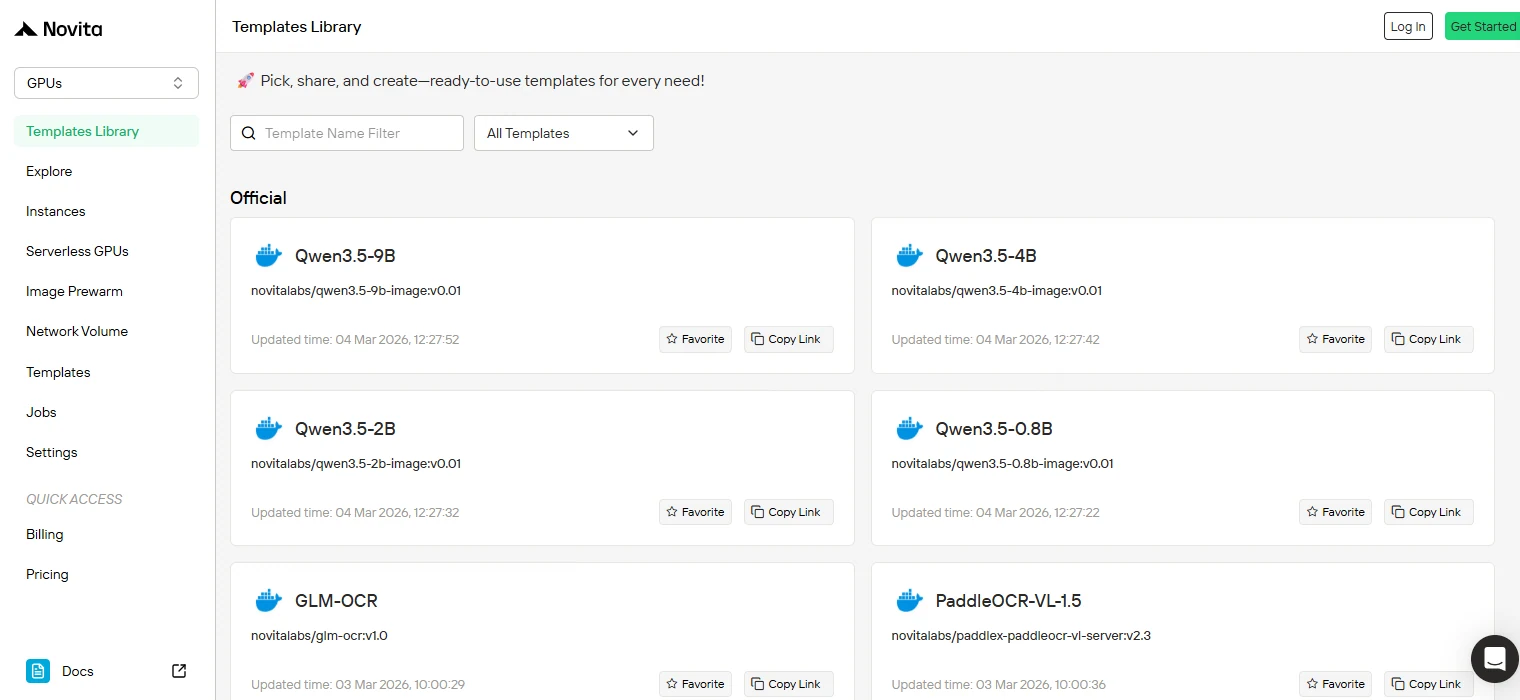Viewport: 1520px width, 700px height.
Task: Open Pricing under Quick Access
Action: (x=47, y=574)
